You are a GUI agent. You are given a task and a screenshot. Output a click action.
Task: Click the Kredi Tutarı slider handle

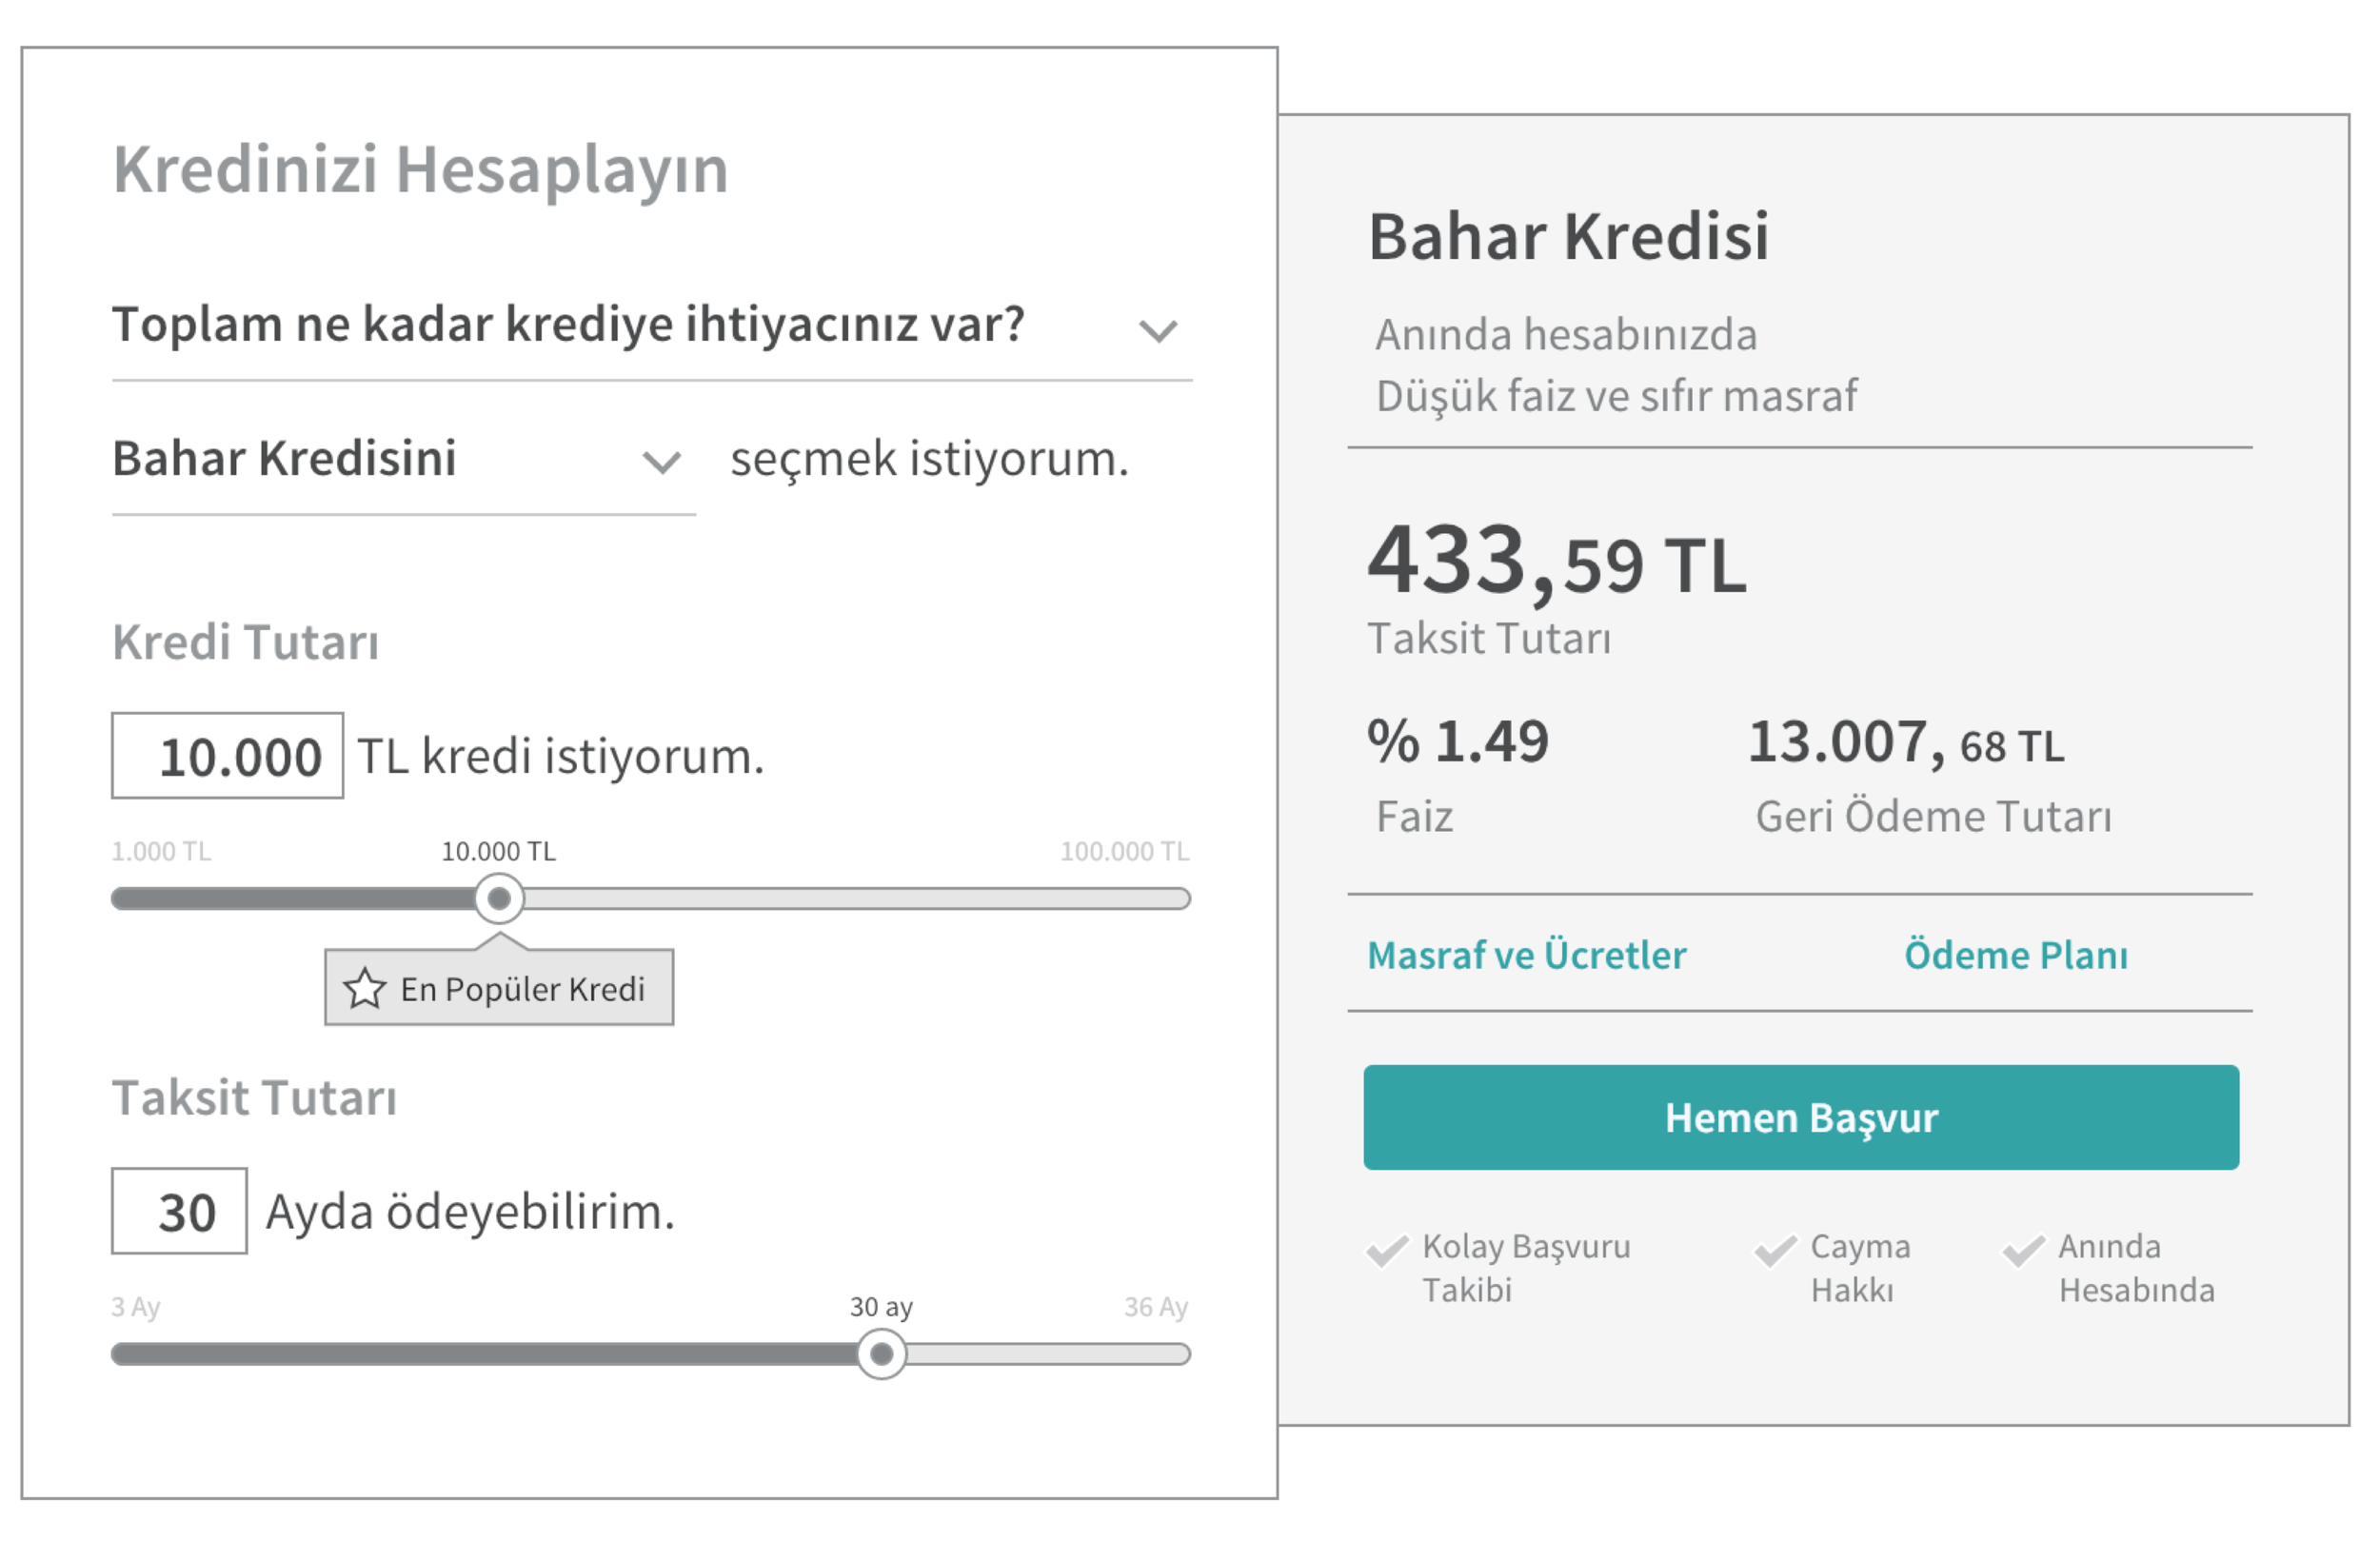pyautogui.click(x=499, y=899)
